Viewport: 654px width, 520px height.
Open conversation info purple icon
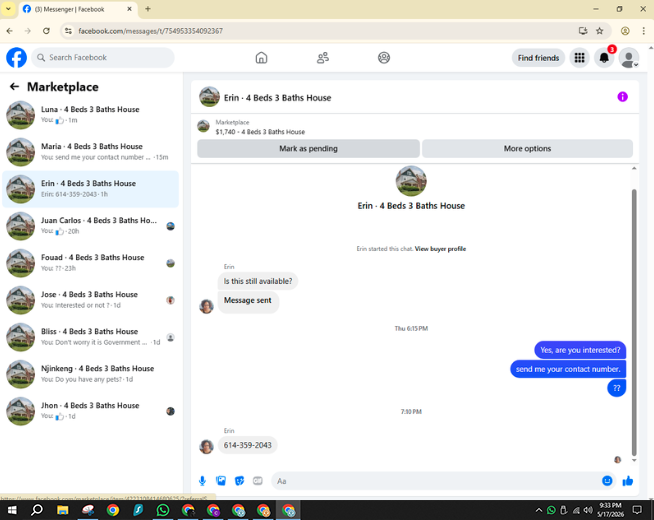(622, 97)
